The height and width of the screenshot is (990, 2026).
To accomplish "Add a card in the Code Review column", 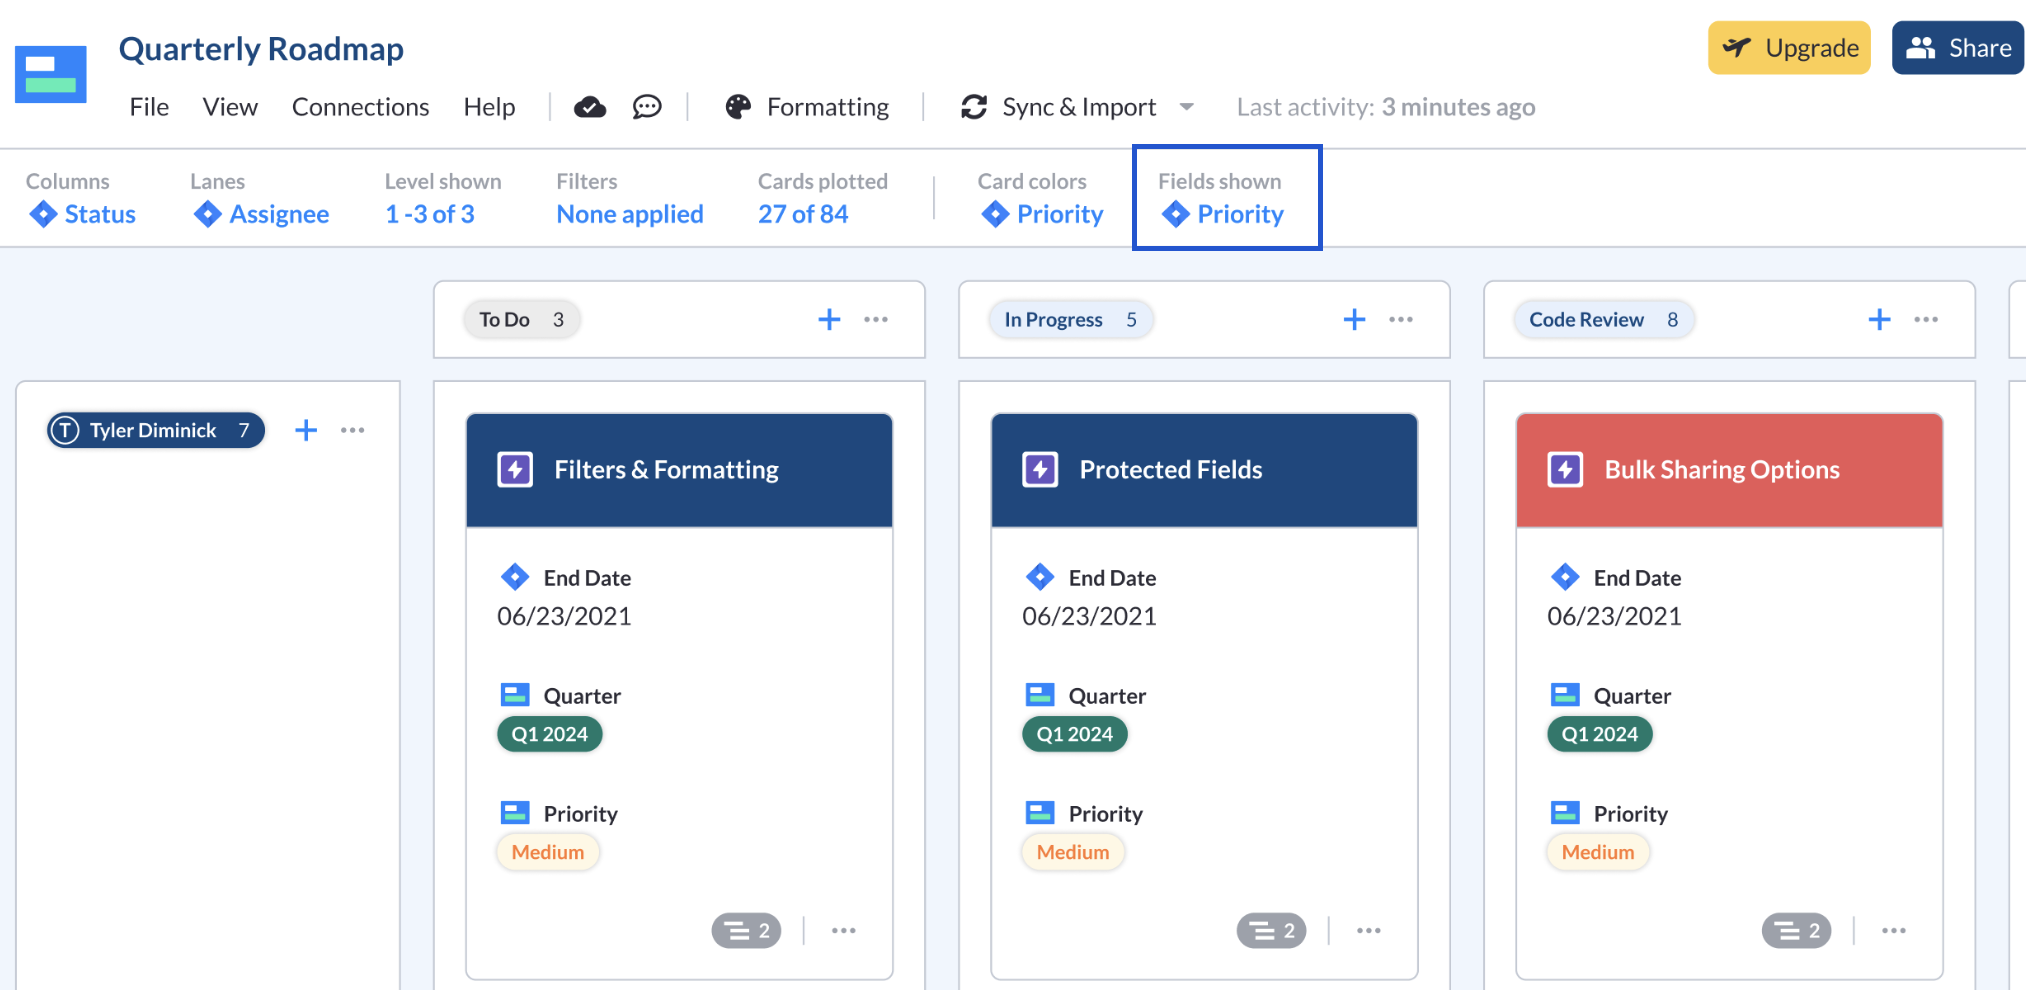I will 1879,319.
